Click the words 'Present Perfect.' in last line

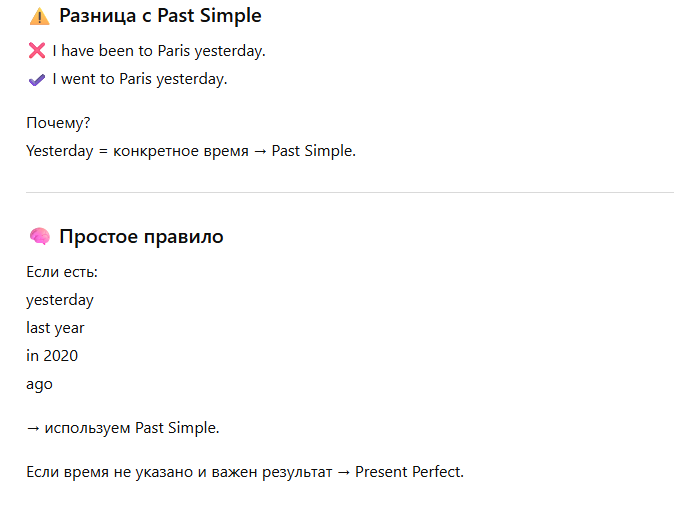409,471
